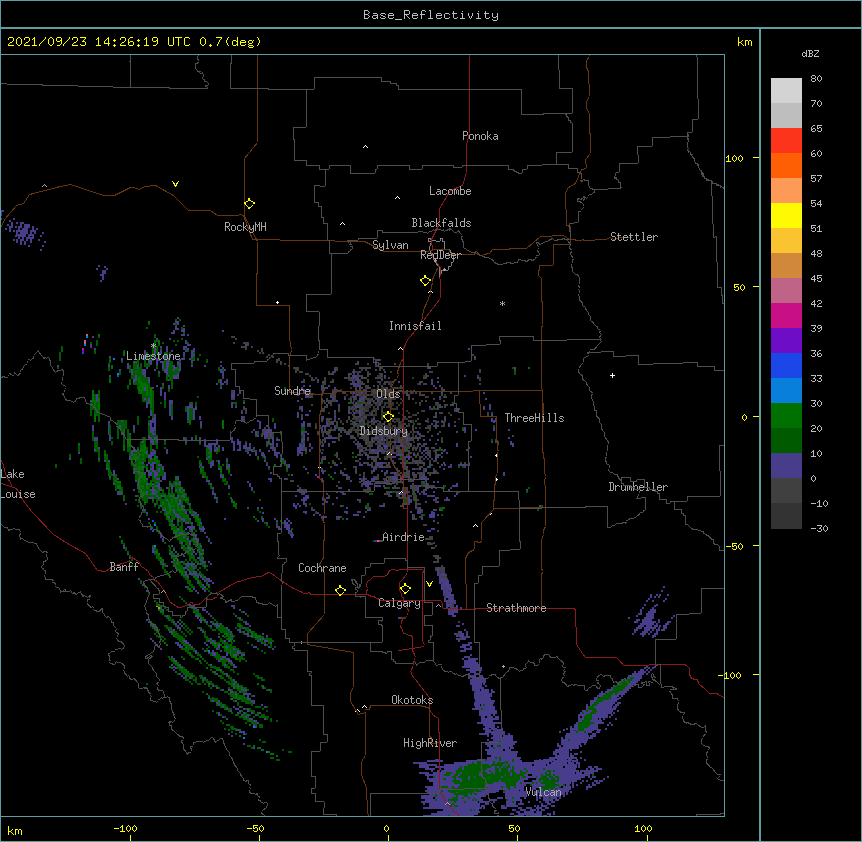Click the -50 tick on right axis

tap(734, 546)
